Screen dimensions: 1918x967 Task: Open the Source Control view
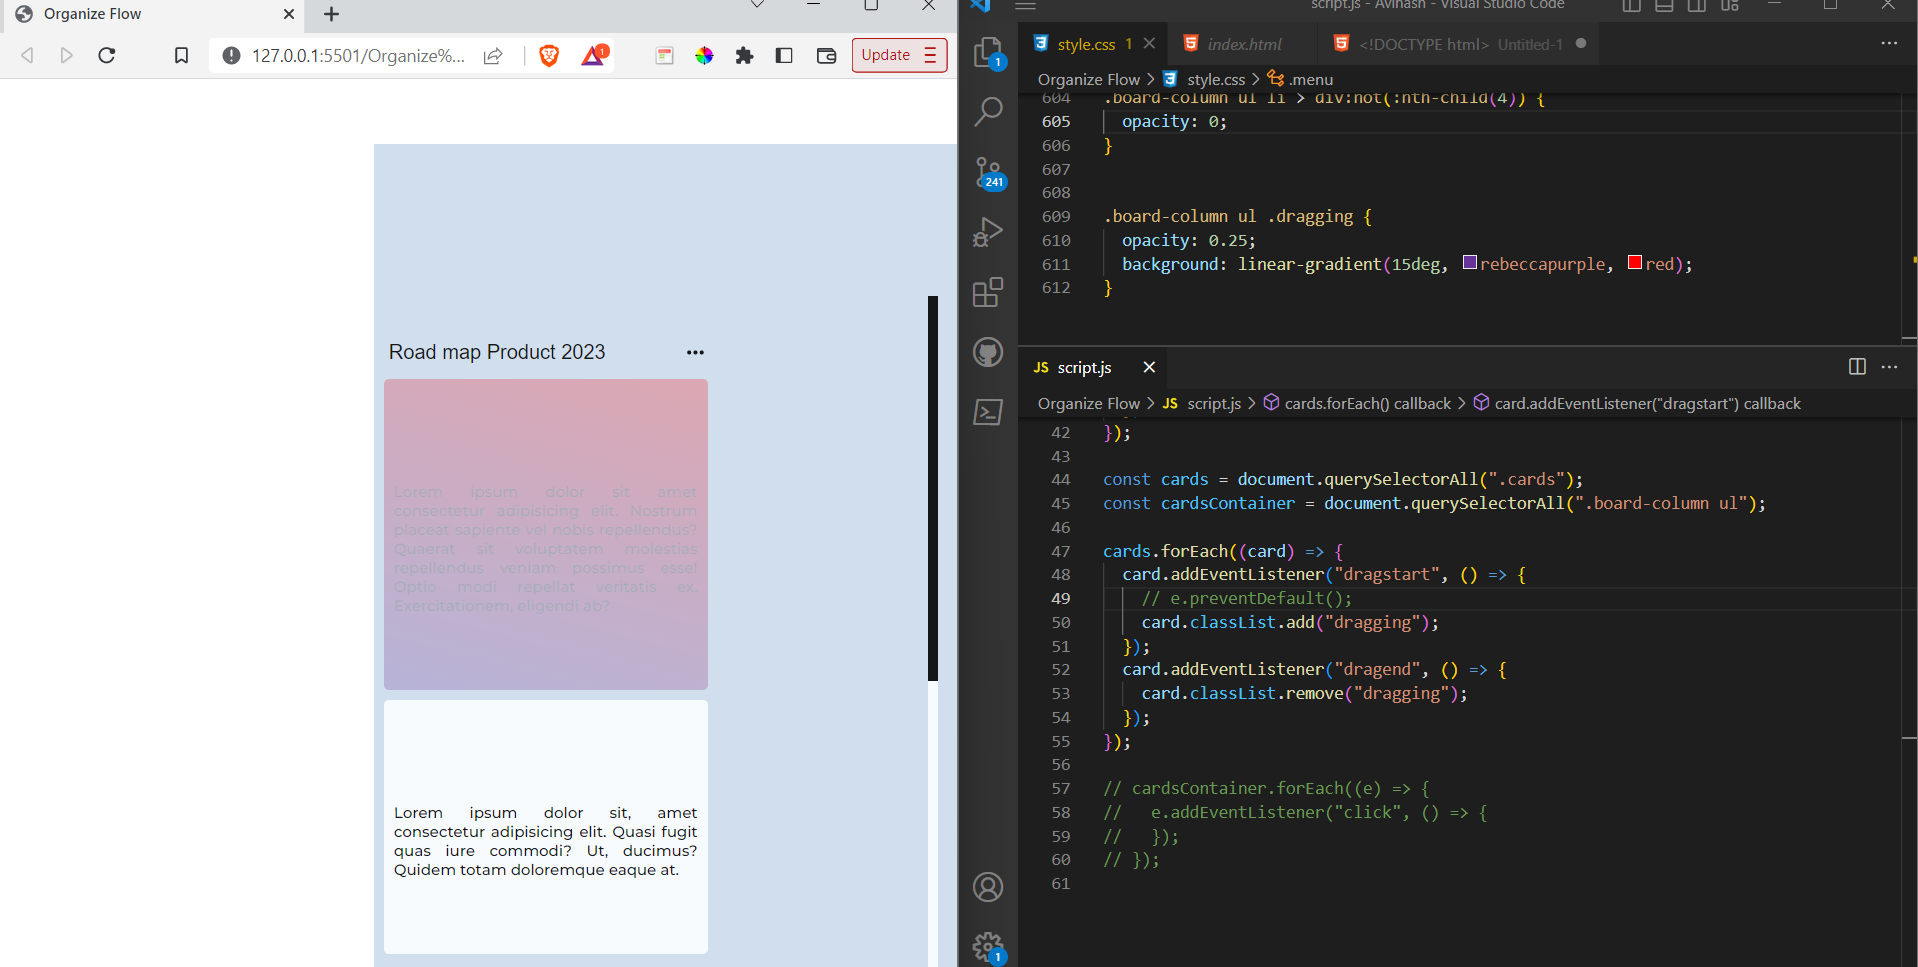click(988, 172)
